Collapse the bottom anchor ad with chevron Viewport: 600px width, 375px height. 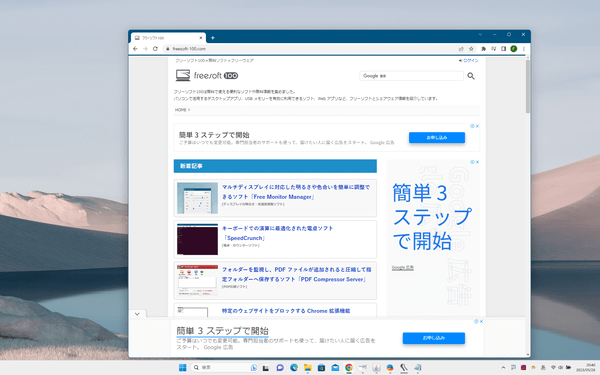(137, 313)
